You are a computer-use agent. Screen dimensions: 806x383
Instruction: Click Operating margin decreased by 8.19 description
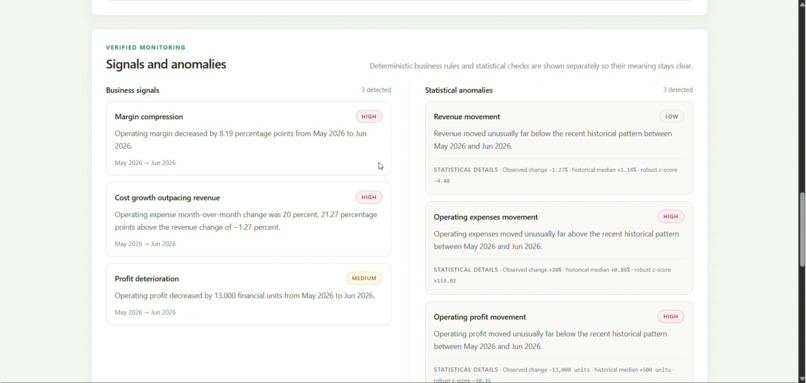coord(241,140)
